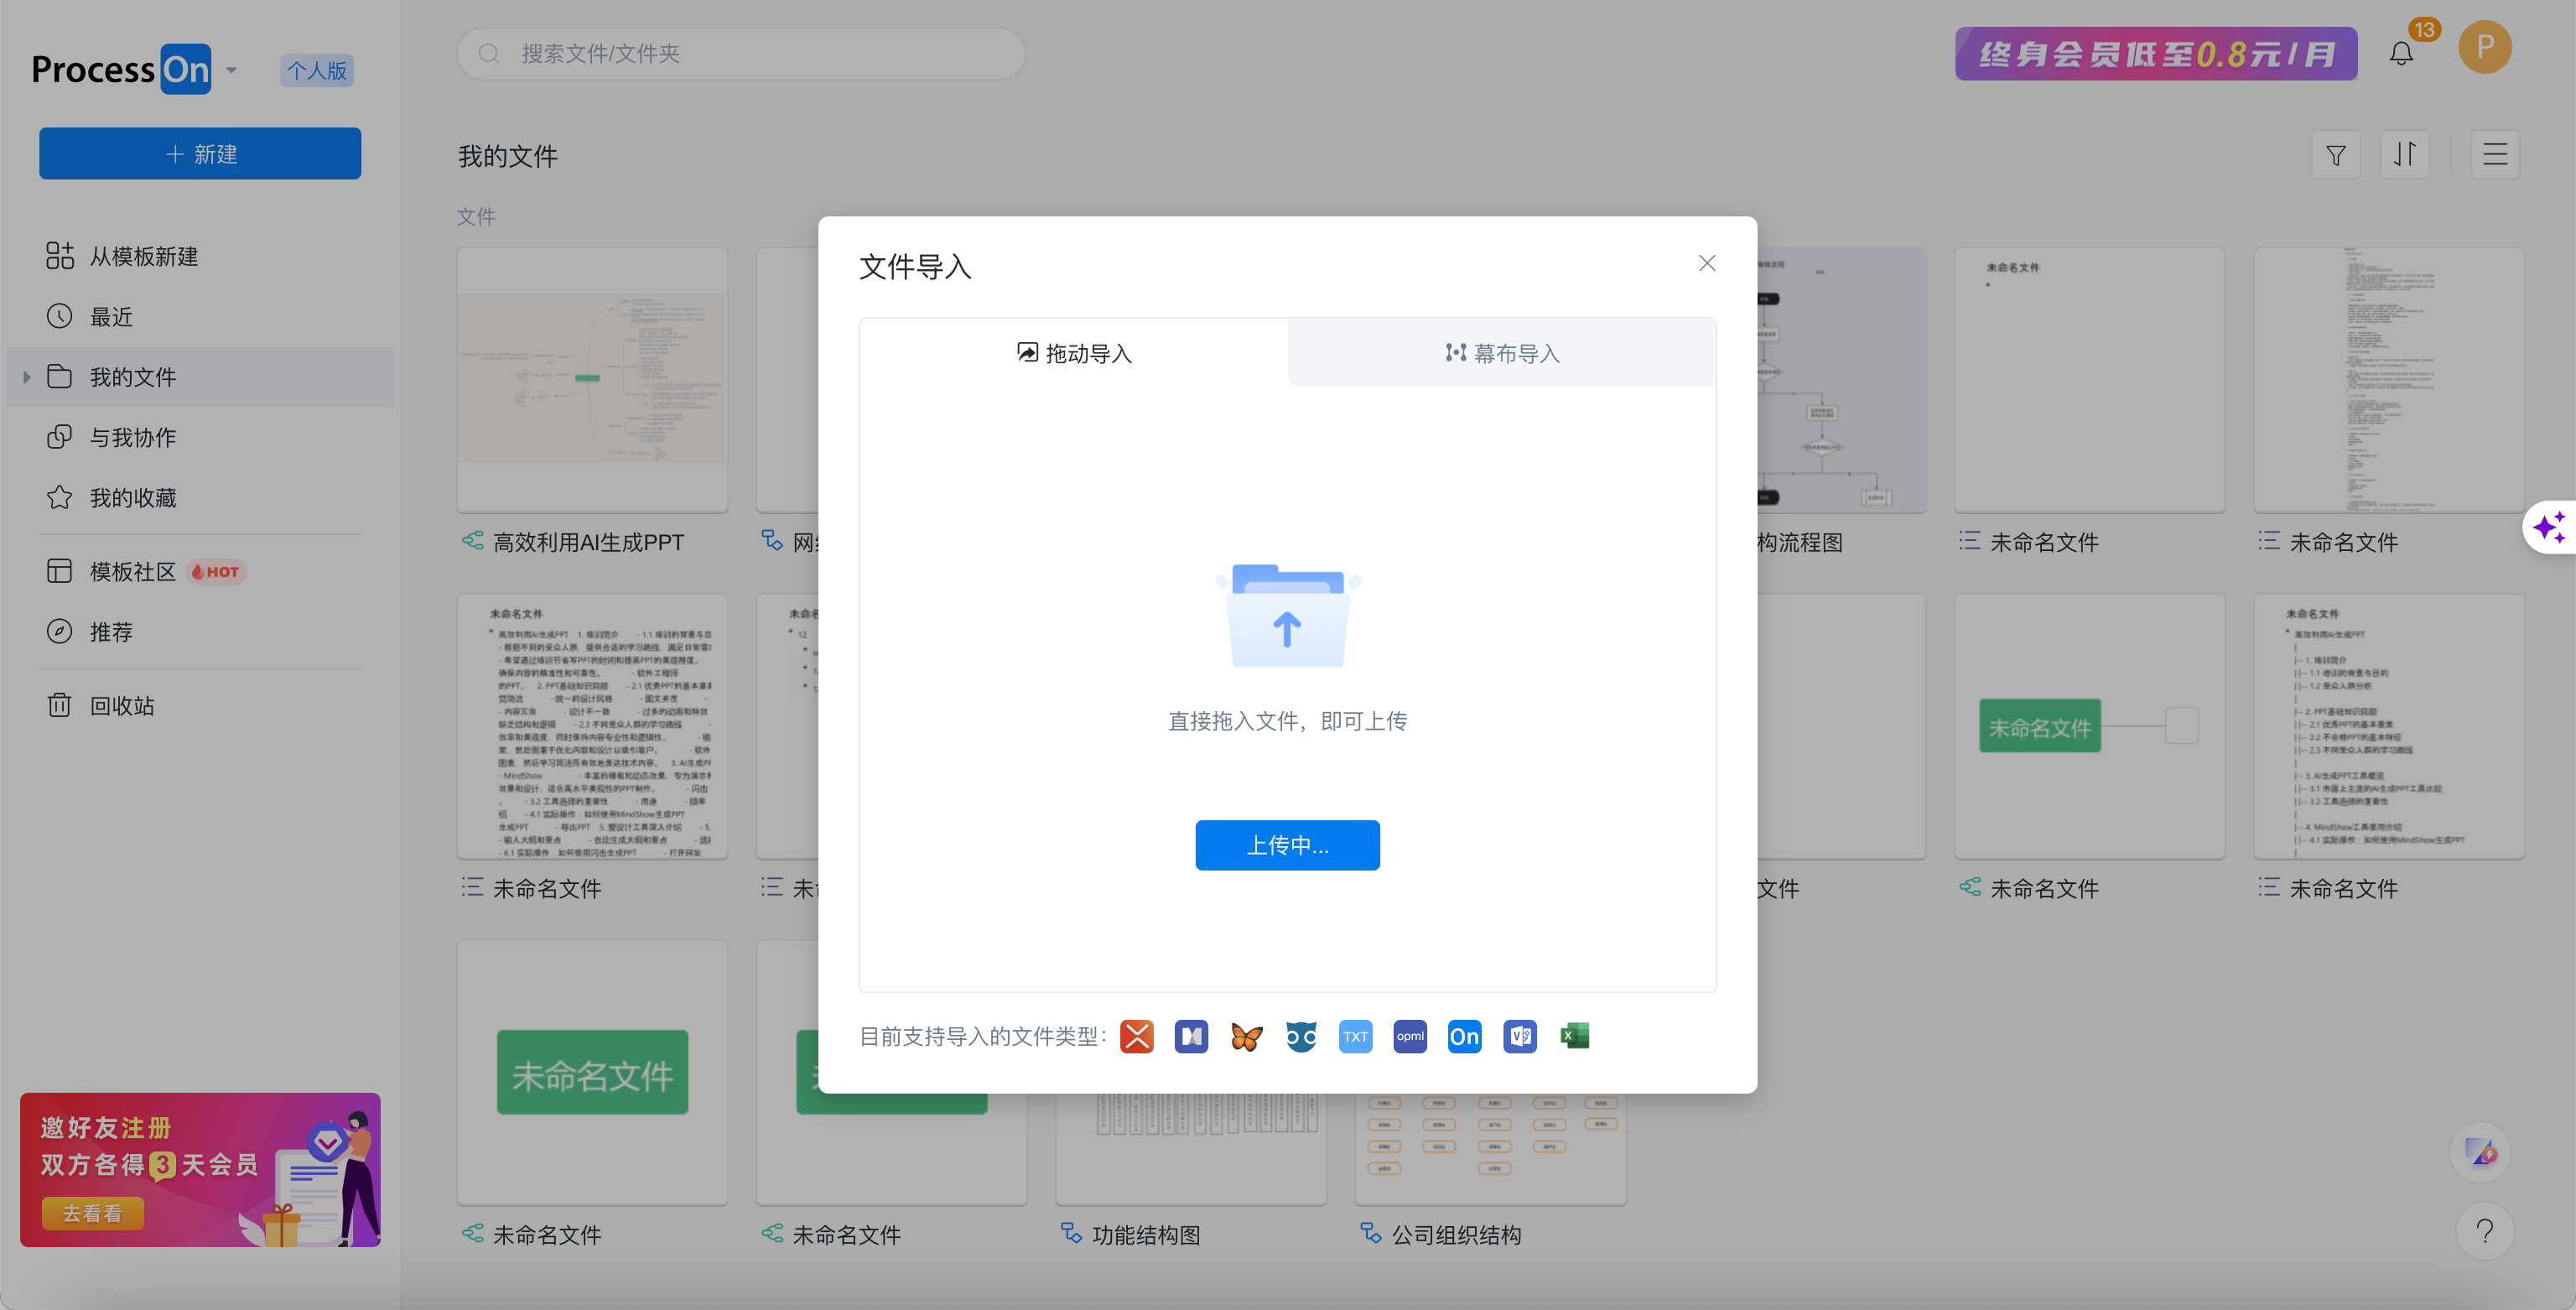This screenshot has height=1310, width=2576.
Task: Click the 回收站 trash icon
Action: click(x=60, y=705)
